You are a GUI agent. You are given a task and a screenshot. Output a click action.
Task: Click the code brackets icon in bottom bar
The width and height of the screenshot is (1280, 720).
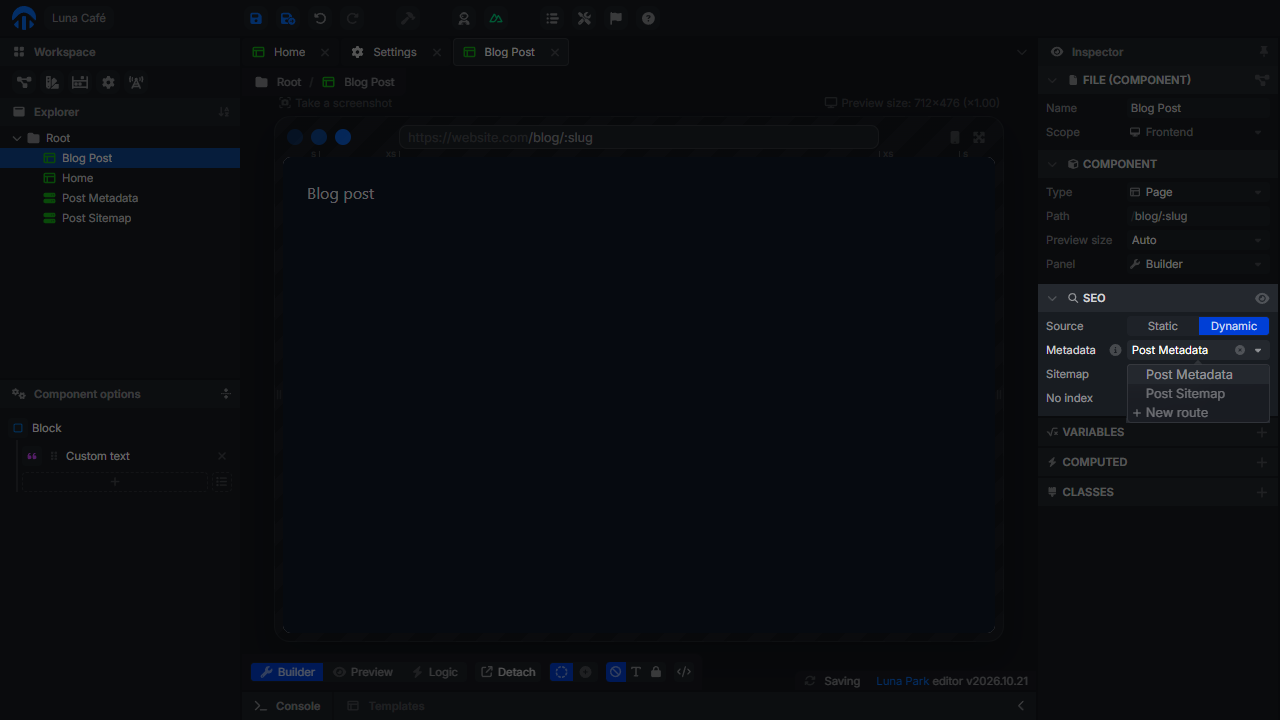click(684, 672)
